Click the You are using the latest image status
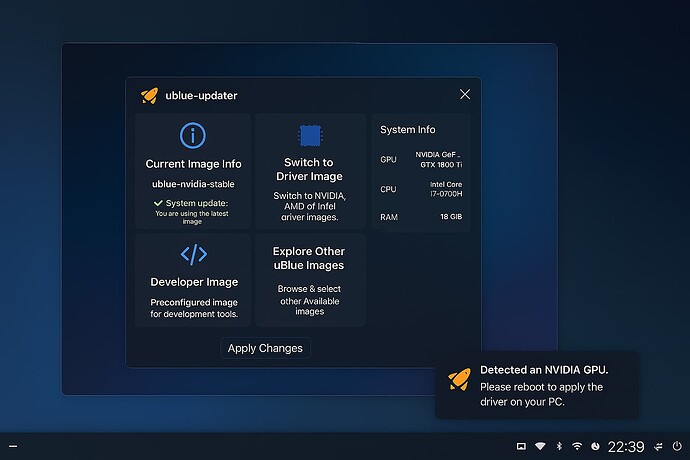Image resolution: width=690 pixels, height=460 pixels. click(x=192, y=217)
